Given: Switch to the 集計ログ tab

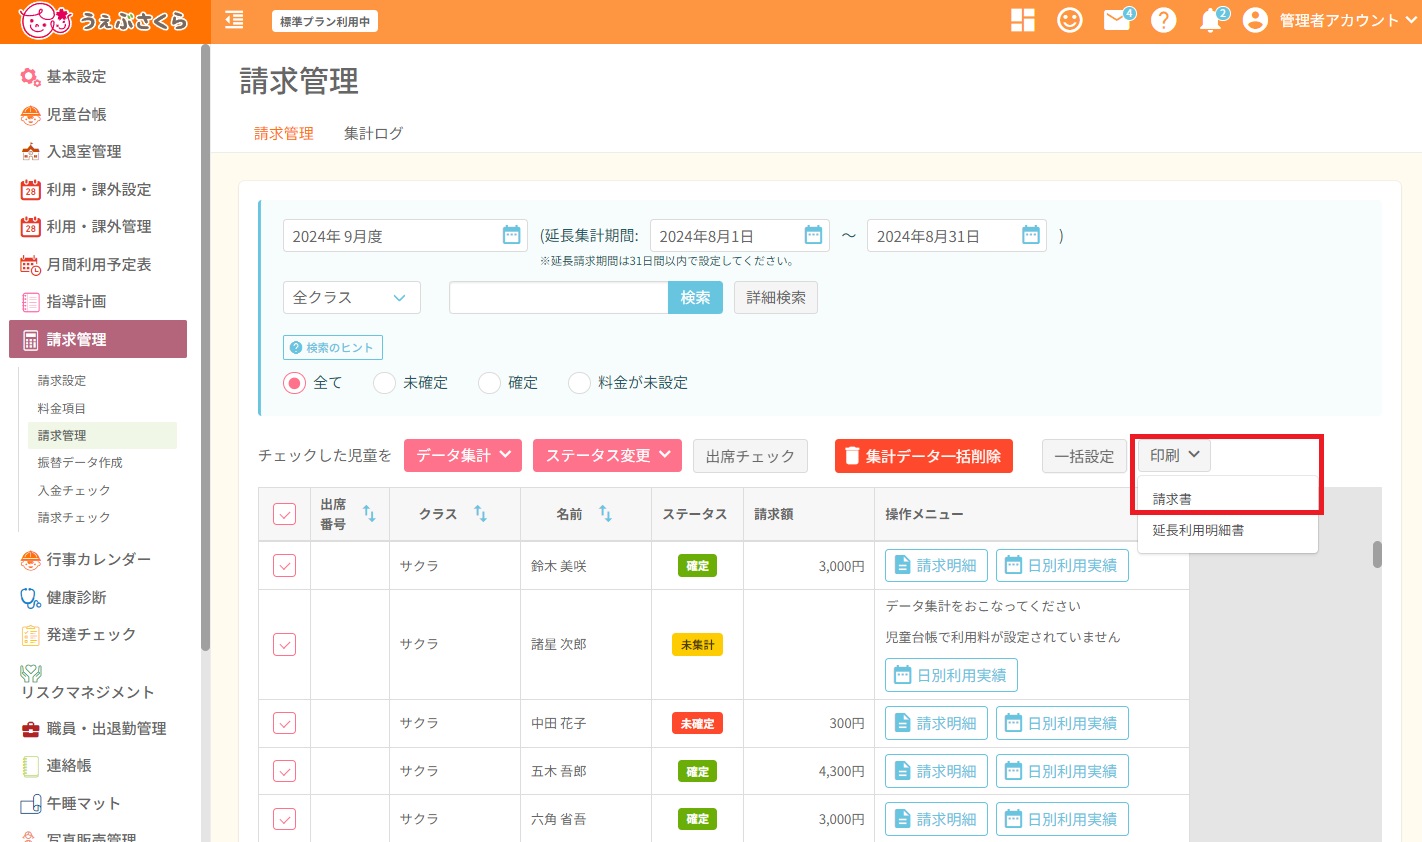Looking at the screenshot, I should click(373, 133).
